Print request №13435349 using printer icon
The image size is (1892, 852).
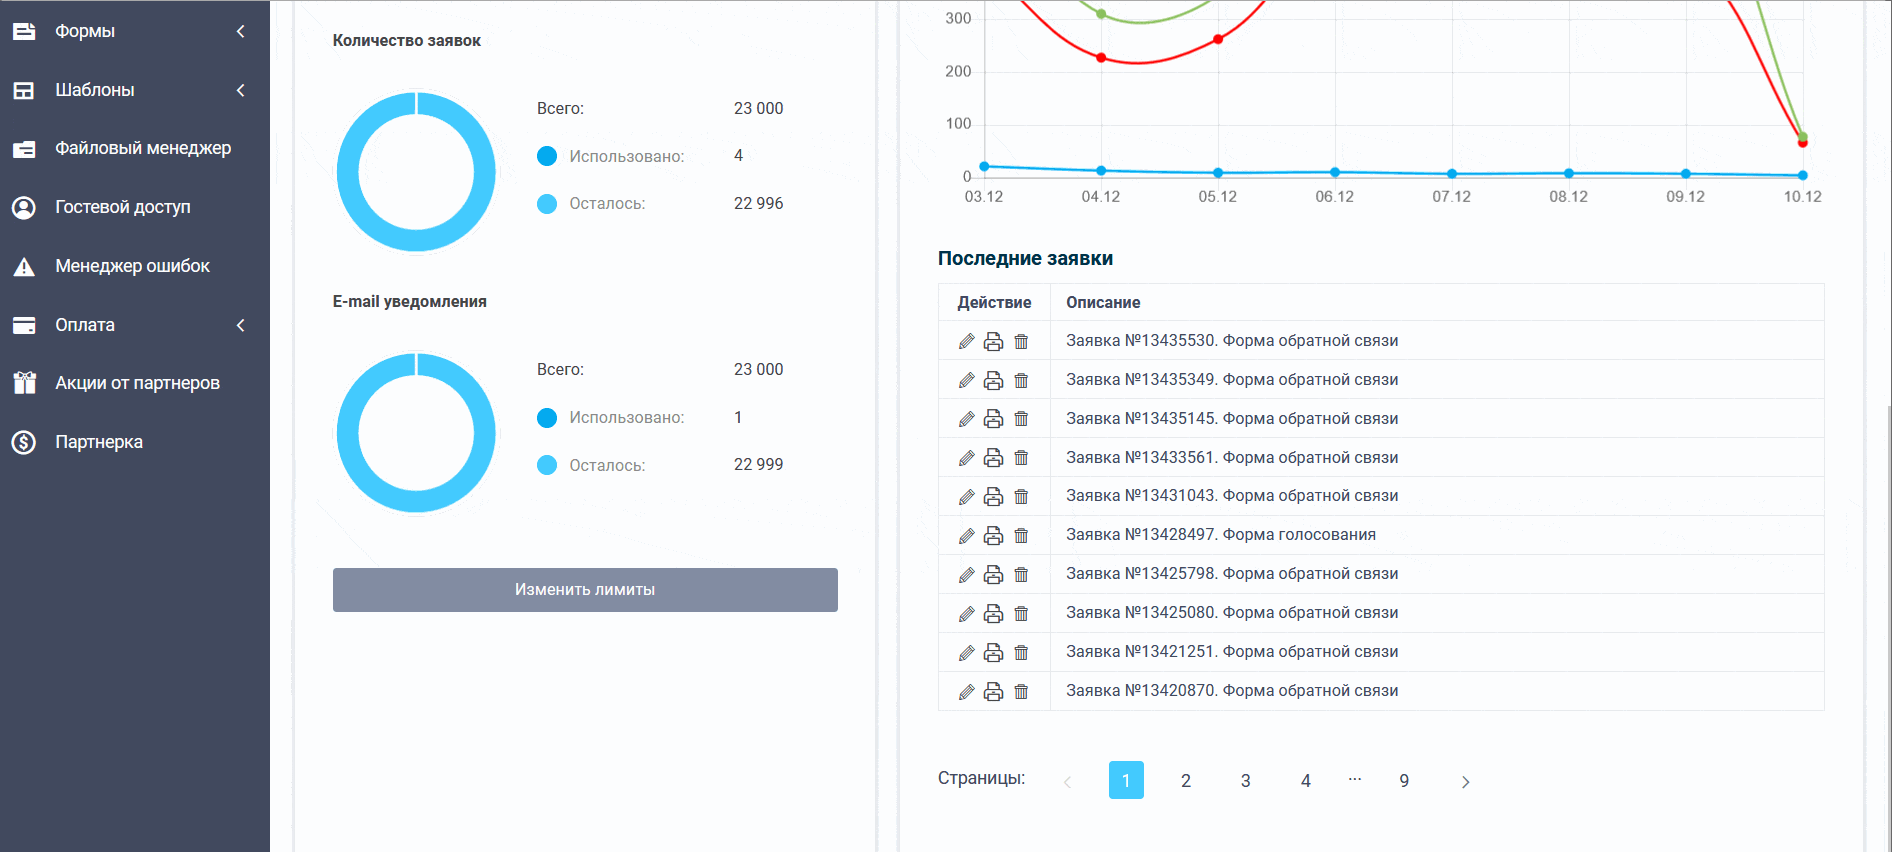coord(993,380)
